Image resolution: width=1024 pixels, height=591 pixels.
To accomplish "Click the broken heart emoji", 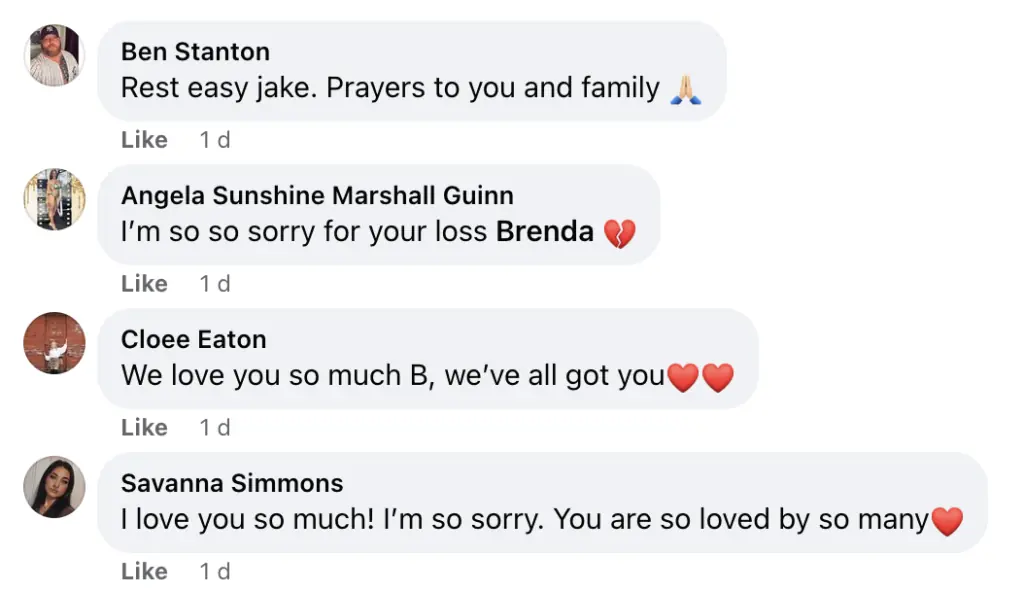I will click(620, 234).
